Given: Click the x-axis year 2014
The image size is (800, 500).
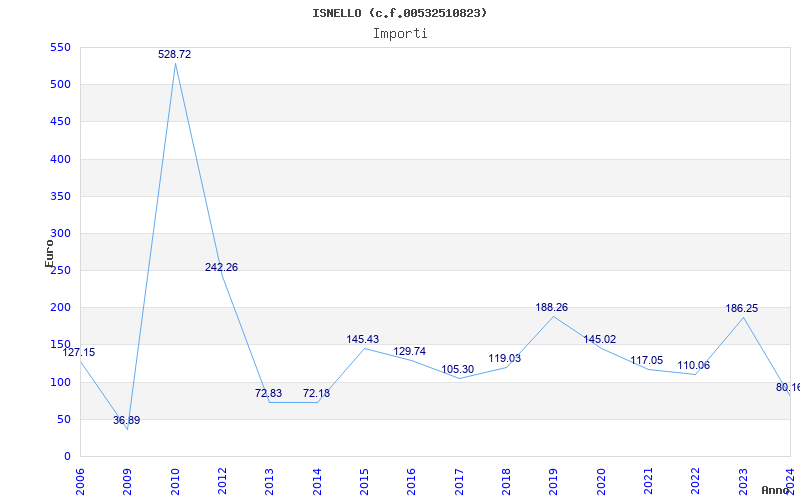Looking at the screenshot, I should coord(317,482).
